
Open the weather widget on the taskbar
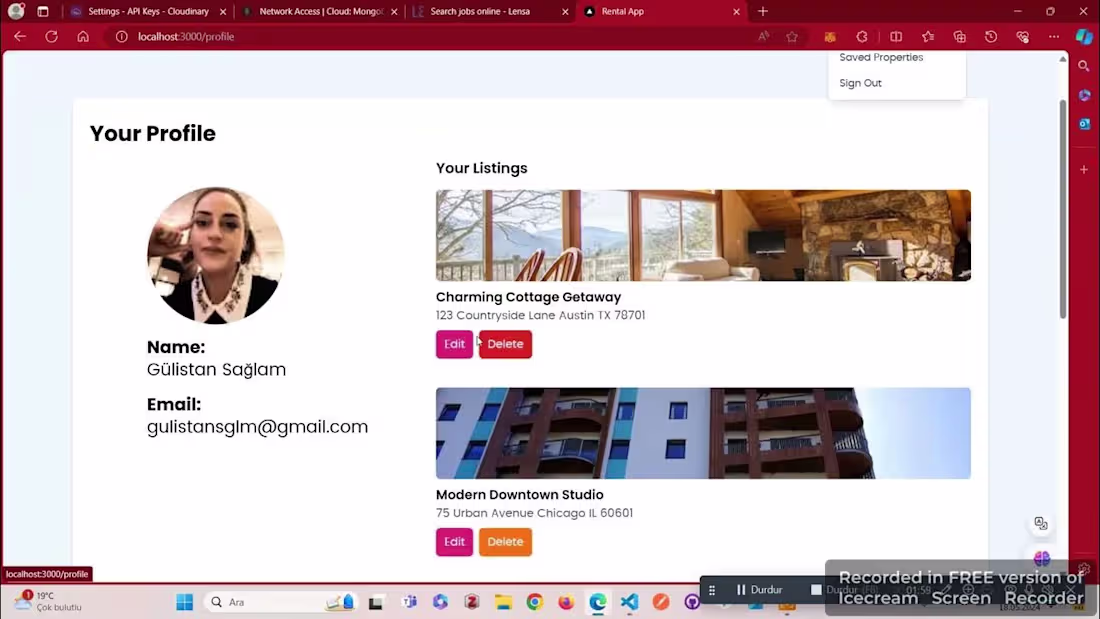coord(48,601)
